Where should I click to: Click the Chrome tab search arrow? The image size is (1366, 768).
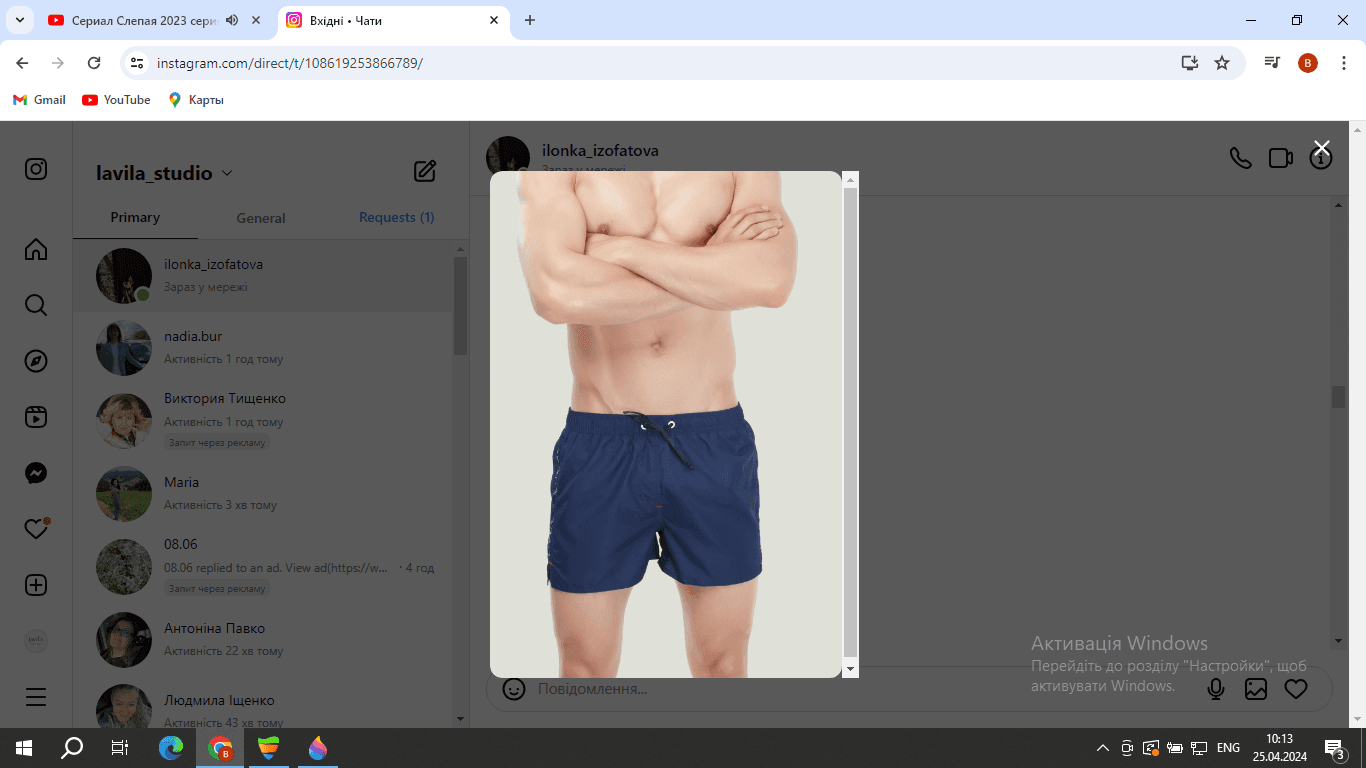[19, 20]
